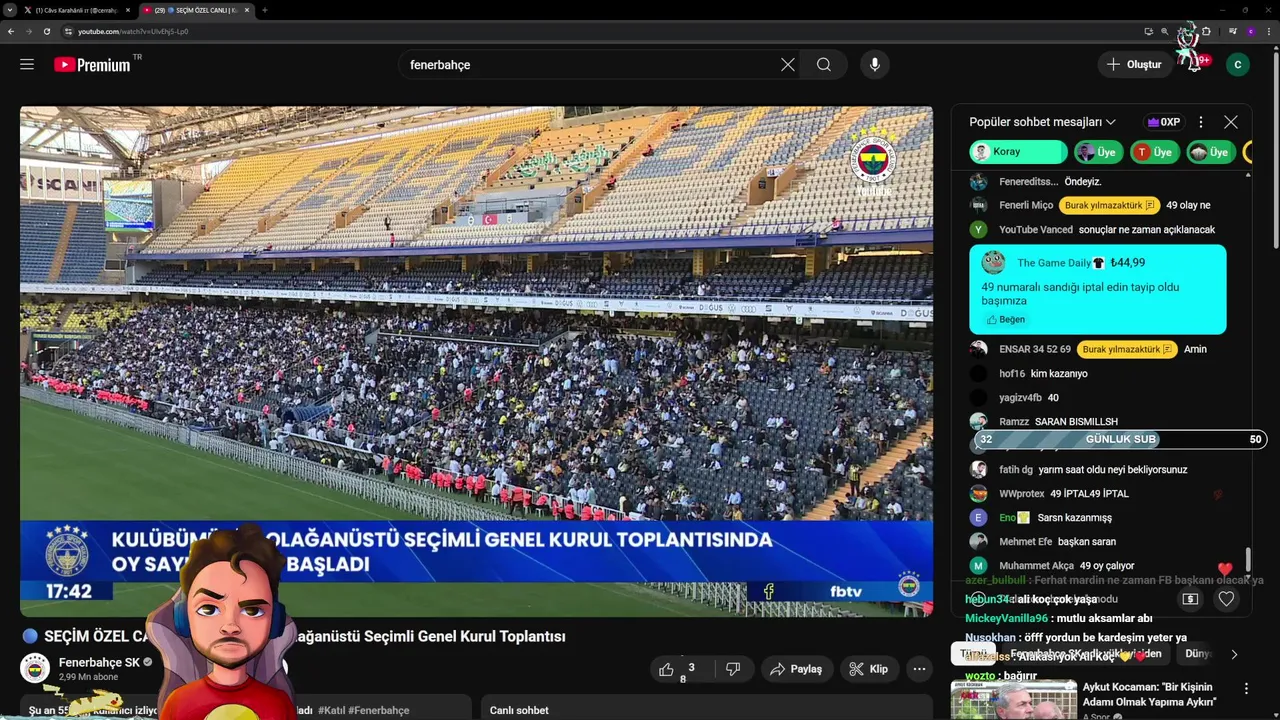The height and width of the screenshot is (720, 1280).
Task: Open Burak yılmazaktürk badge next to Fenerli Miço
Action: click(x=1109, y=205)
